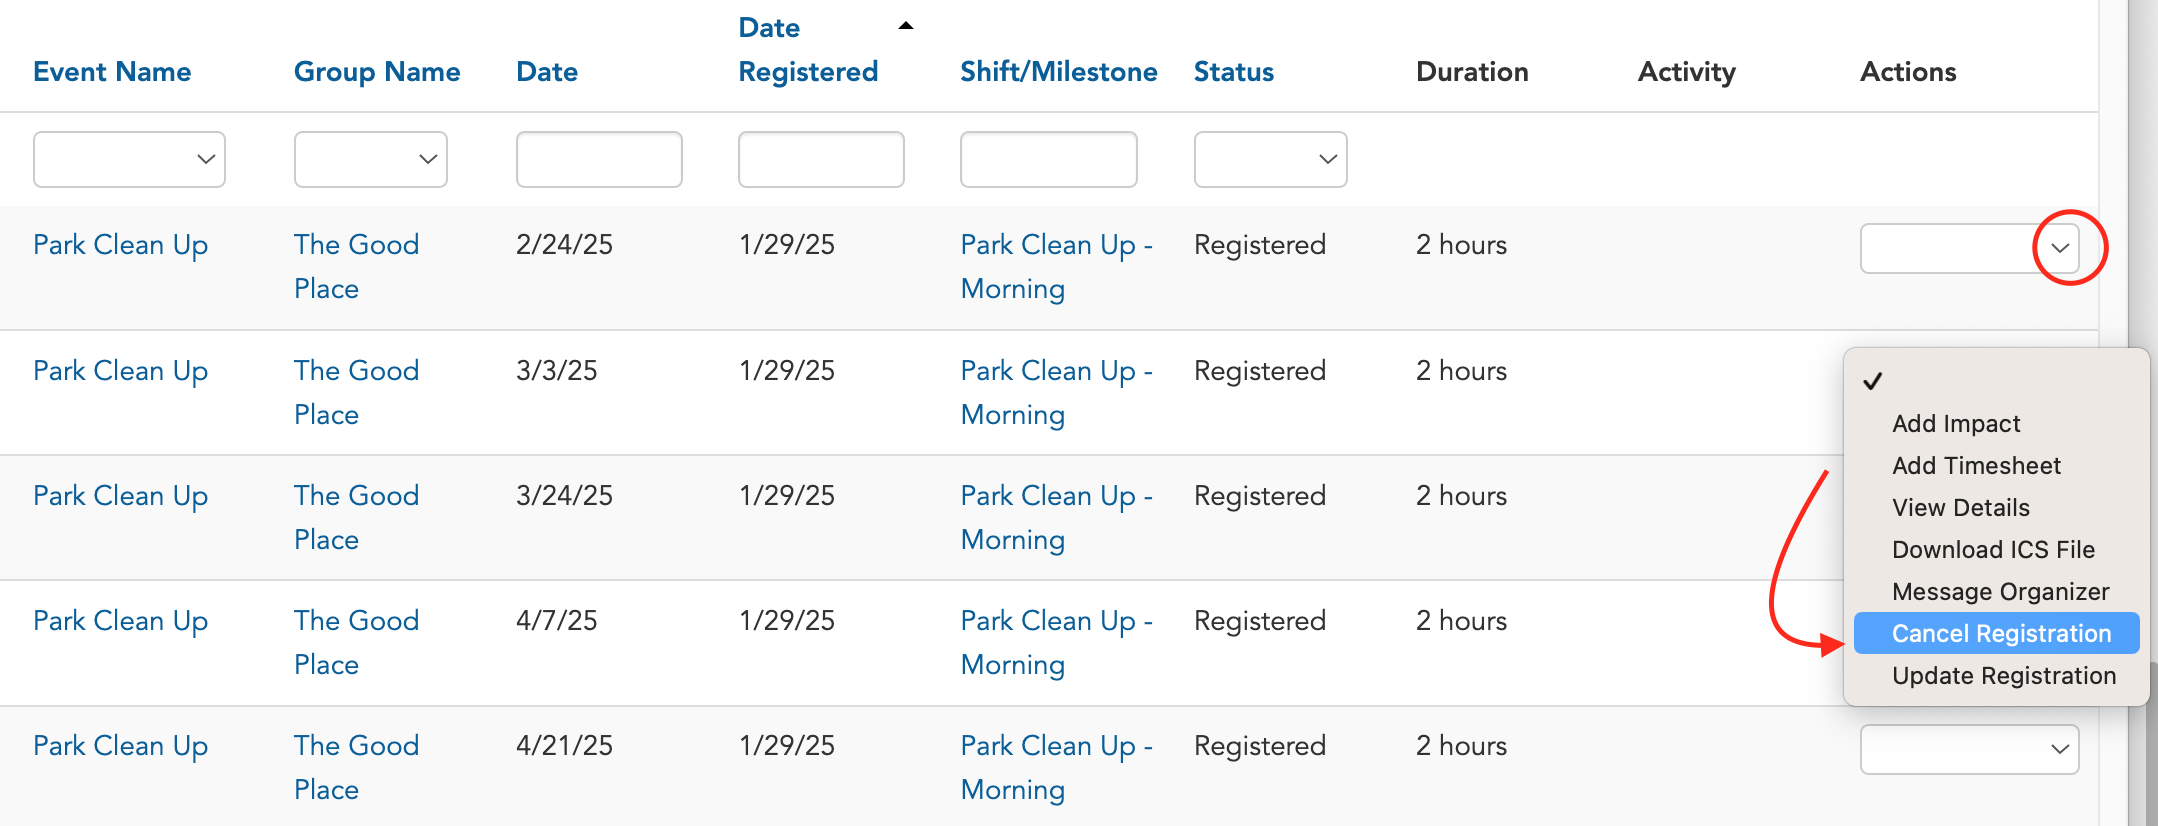Expand the Actions dropdown for the 2/24/25 row

click(1969, 248)
